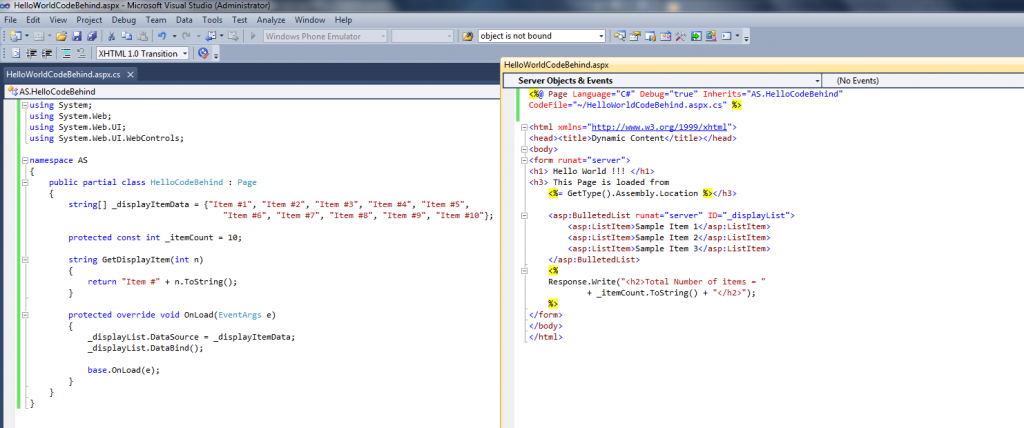This screenshot has width=1024, height=428.
Task: Click the Format Whole Document icon
Action: (16, 54)
